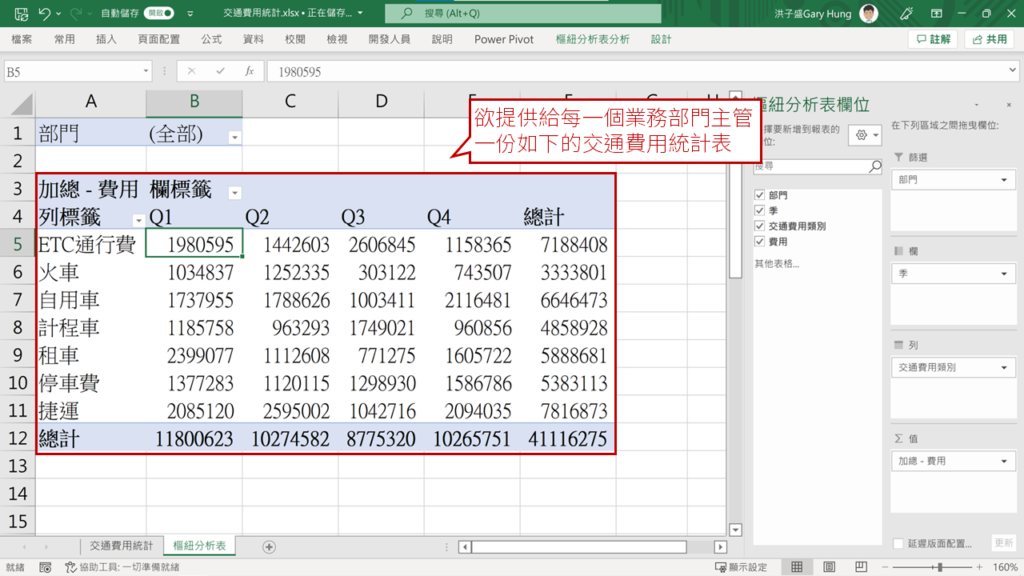Click the 註解 comments button
This screenshot has width=1024, height=576.
pos(933,39)
